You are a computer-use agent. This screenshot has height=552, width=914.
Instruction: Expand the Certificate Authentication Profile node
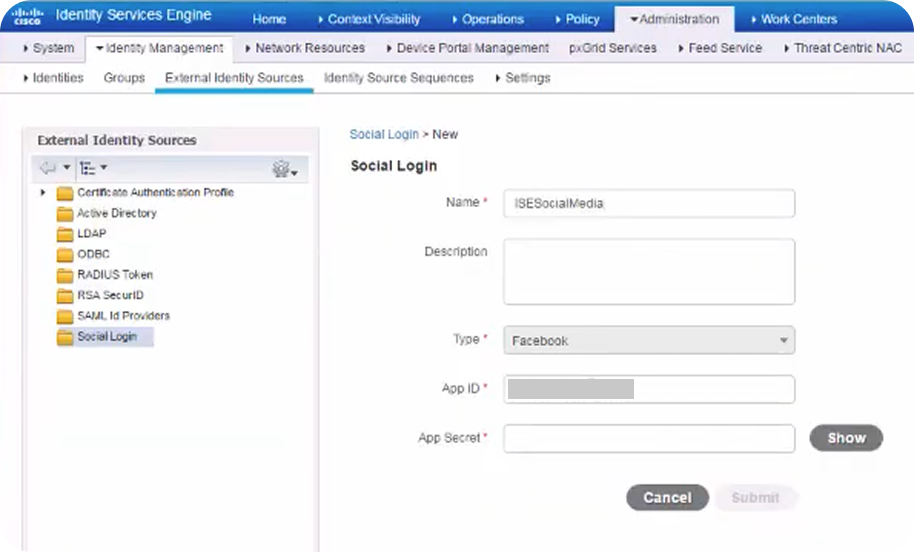42,192
